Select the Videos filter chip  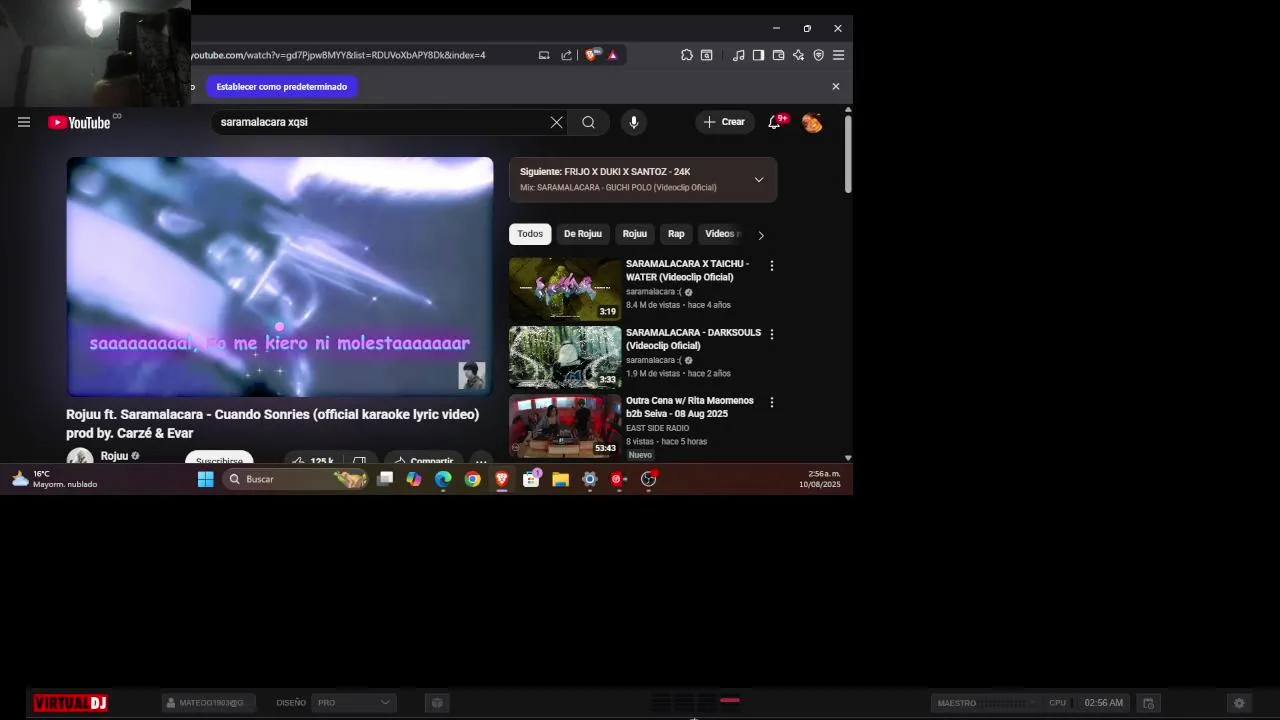click(x=722, y=234)
